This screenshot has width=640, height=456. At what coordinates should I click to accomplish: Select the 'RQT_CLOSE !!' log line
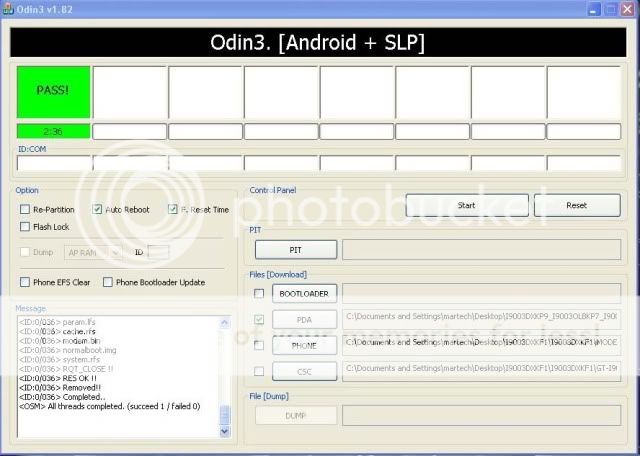66,369
